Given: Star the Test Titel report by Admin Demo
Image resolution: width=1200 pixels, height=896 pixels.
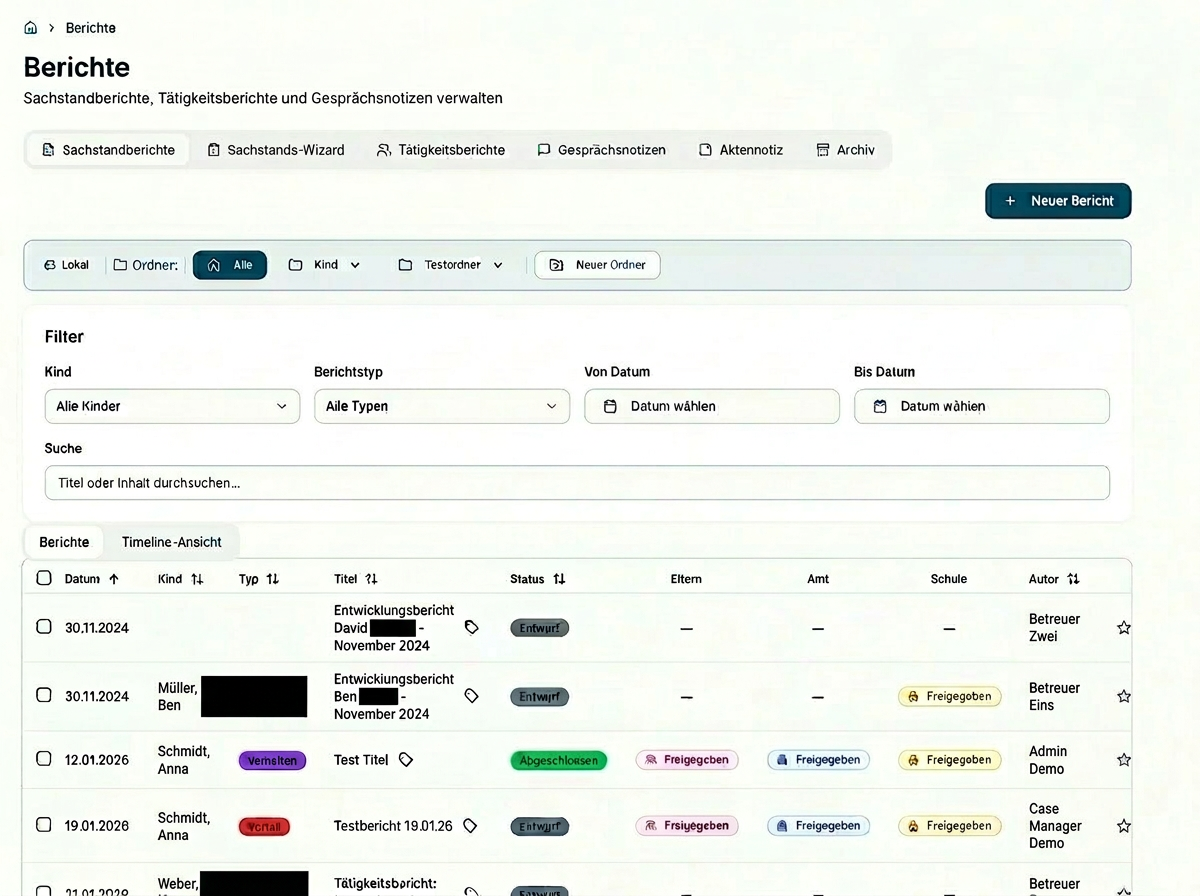Looking at the screenshot, I should click(x=1123, y=760).
